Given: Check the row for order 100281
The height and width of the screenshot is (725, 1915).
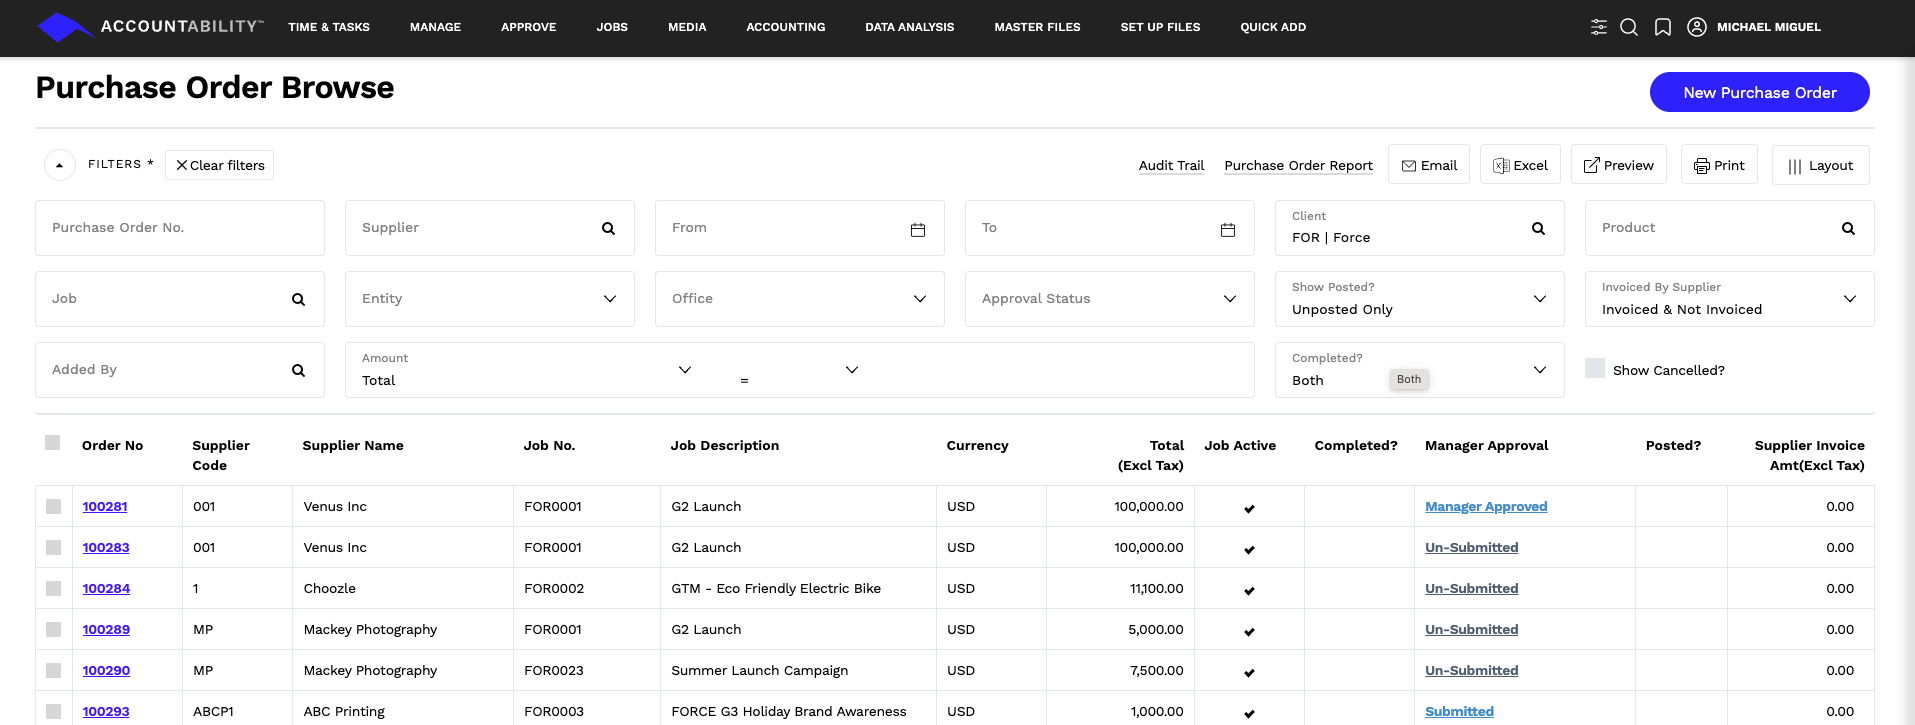Looking at the screenshot, I should point(54,507).
